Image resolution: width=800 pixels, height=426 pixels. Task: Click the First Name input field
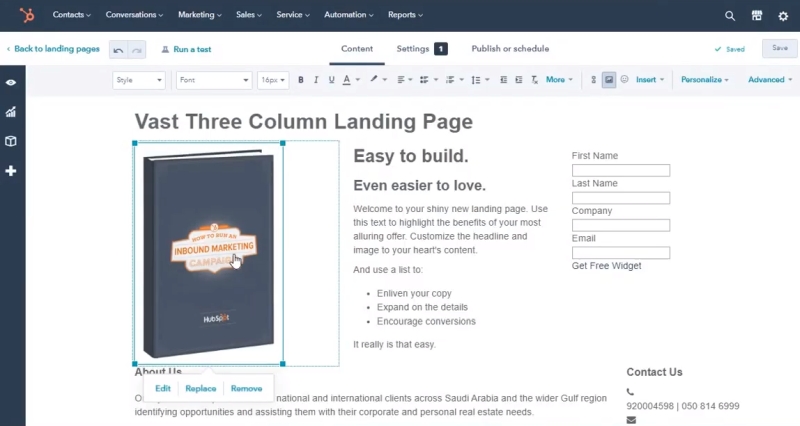pos(621,170)
